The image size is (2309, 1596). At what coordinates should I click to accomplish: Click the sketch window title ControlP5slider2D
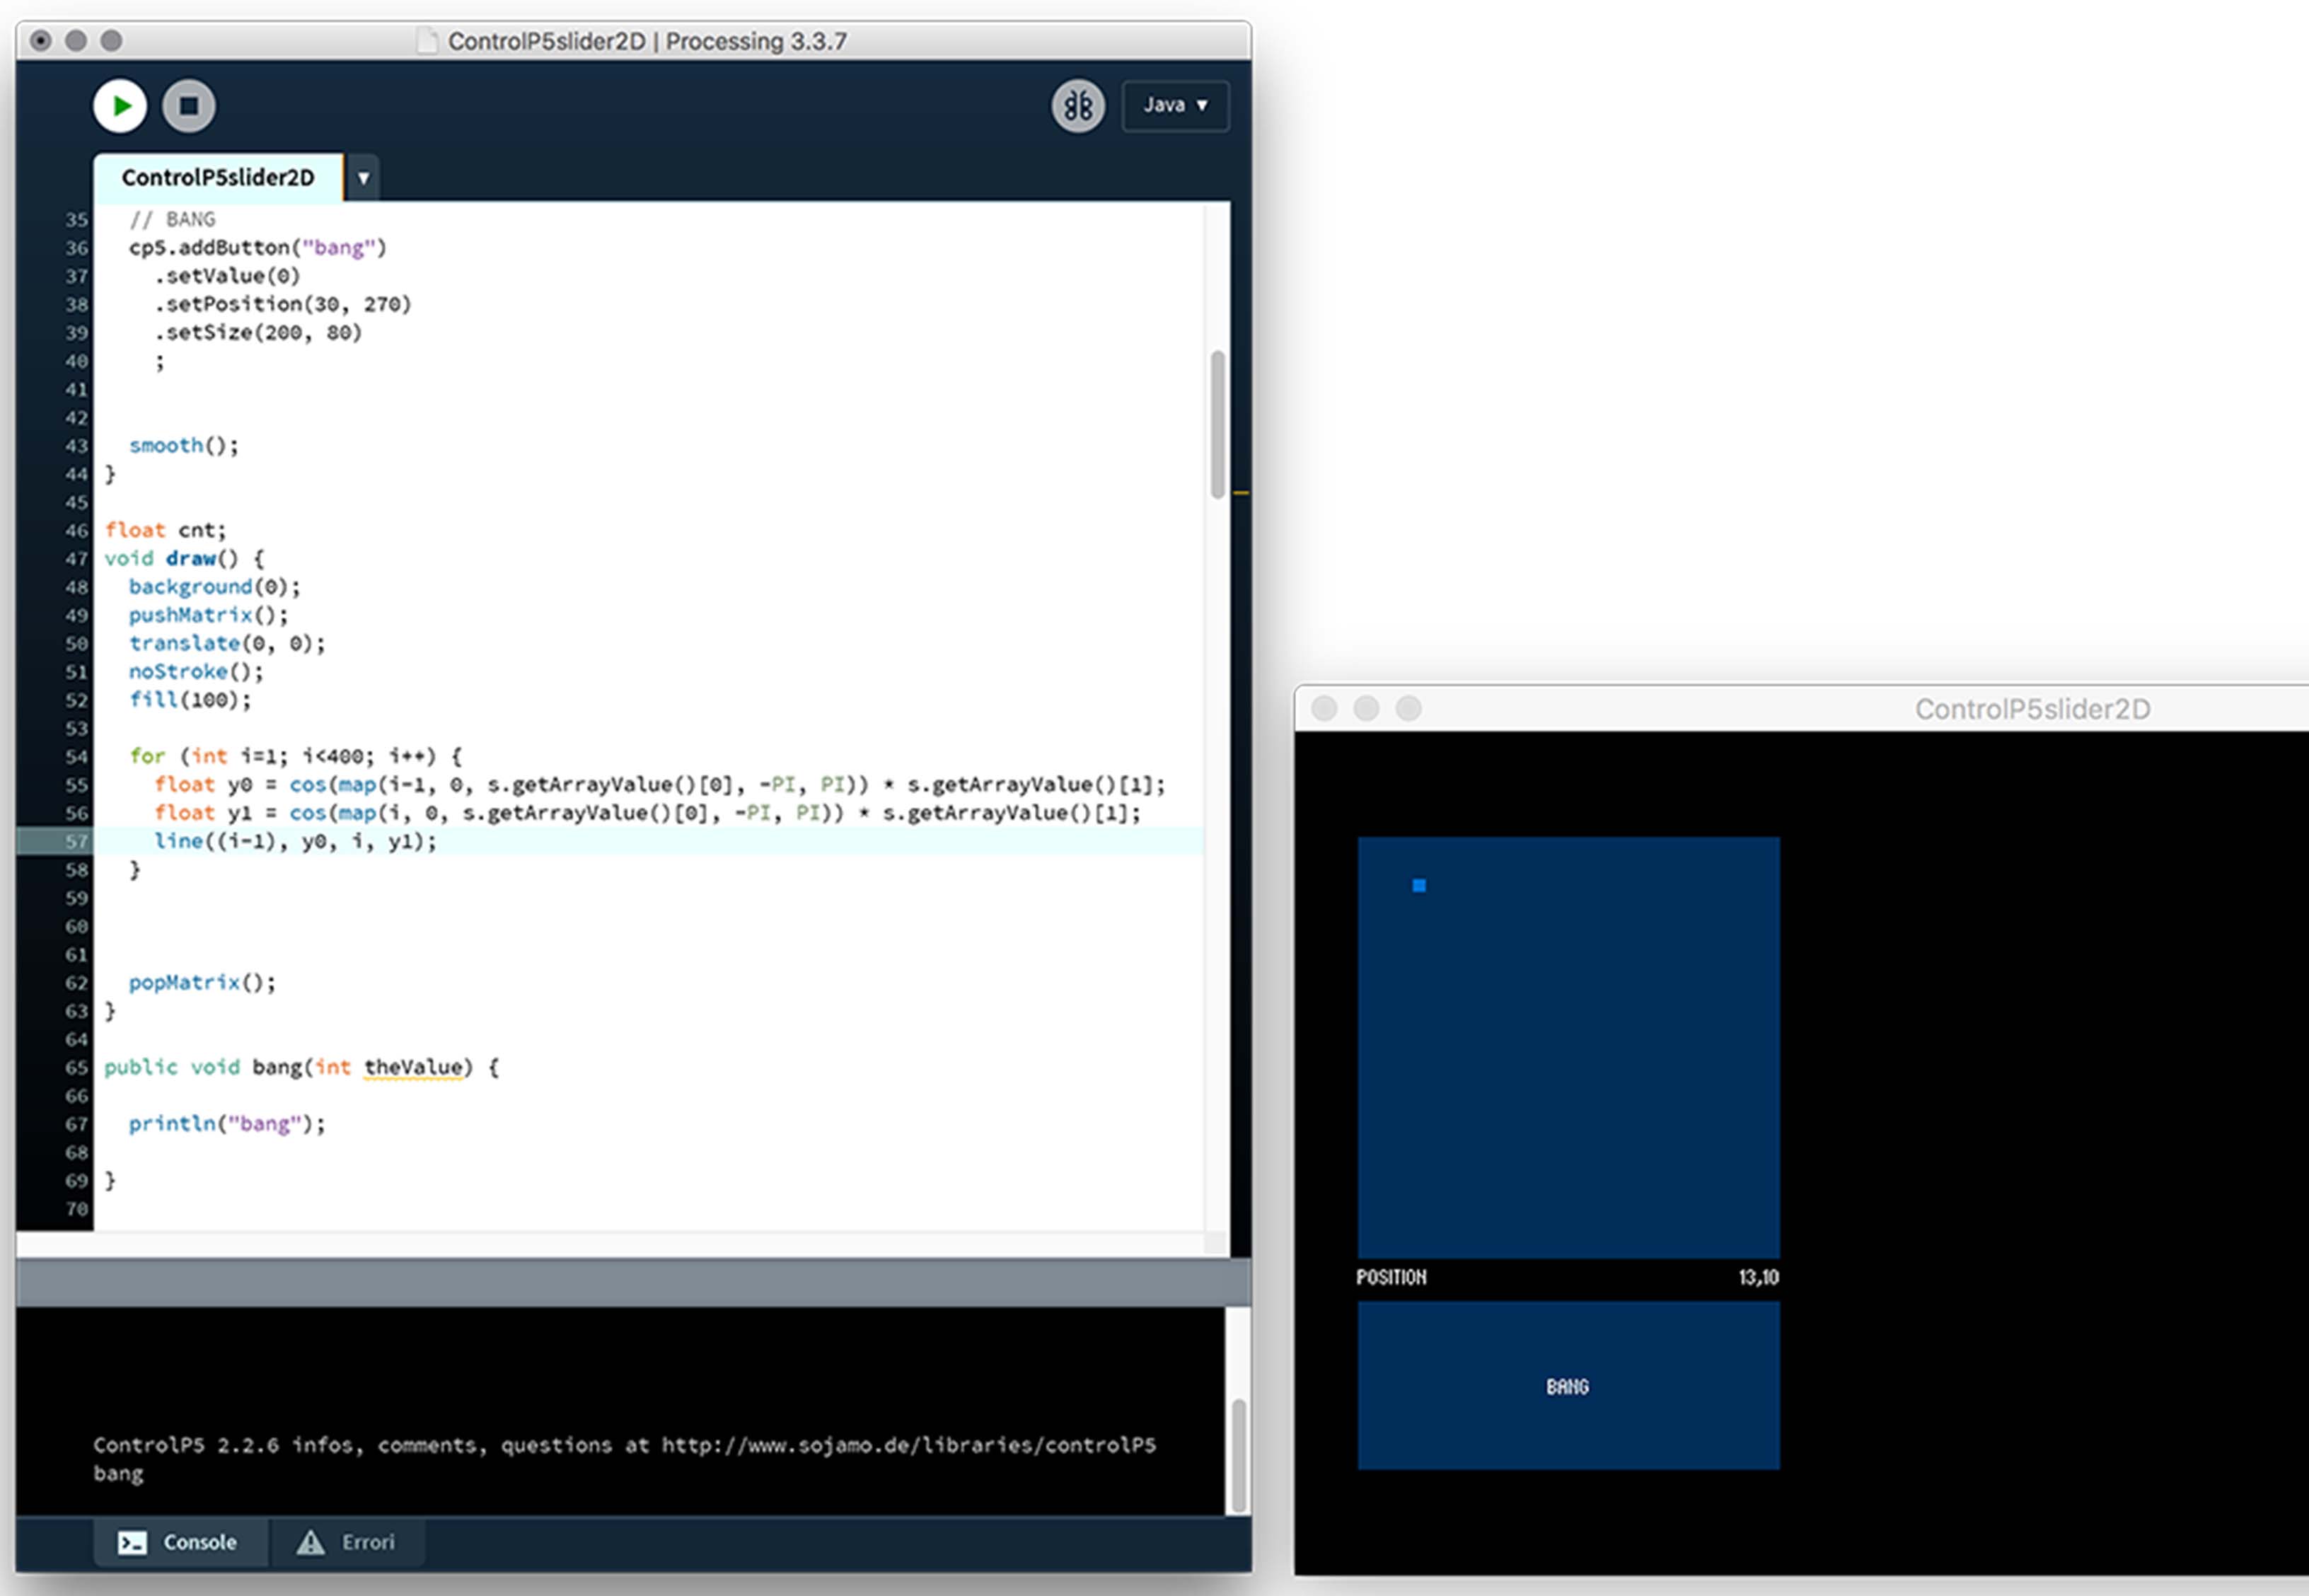point(2032,709)
